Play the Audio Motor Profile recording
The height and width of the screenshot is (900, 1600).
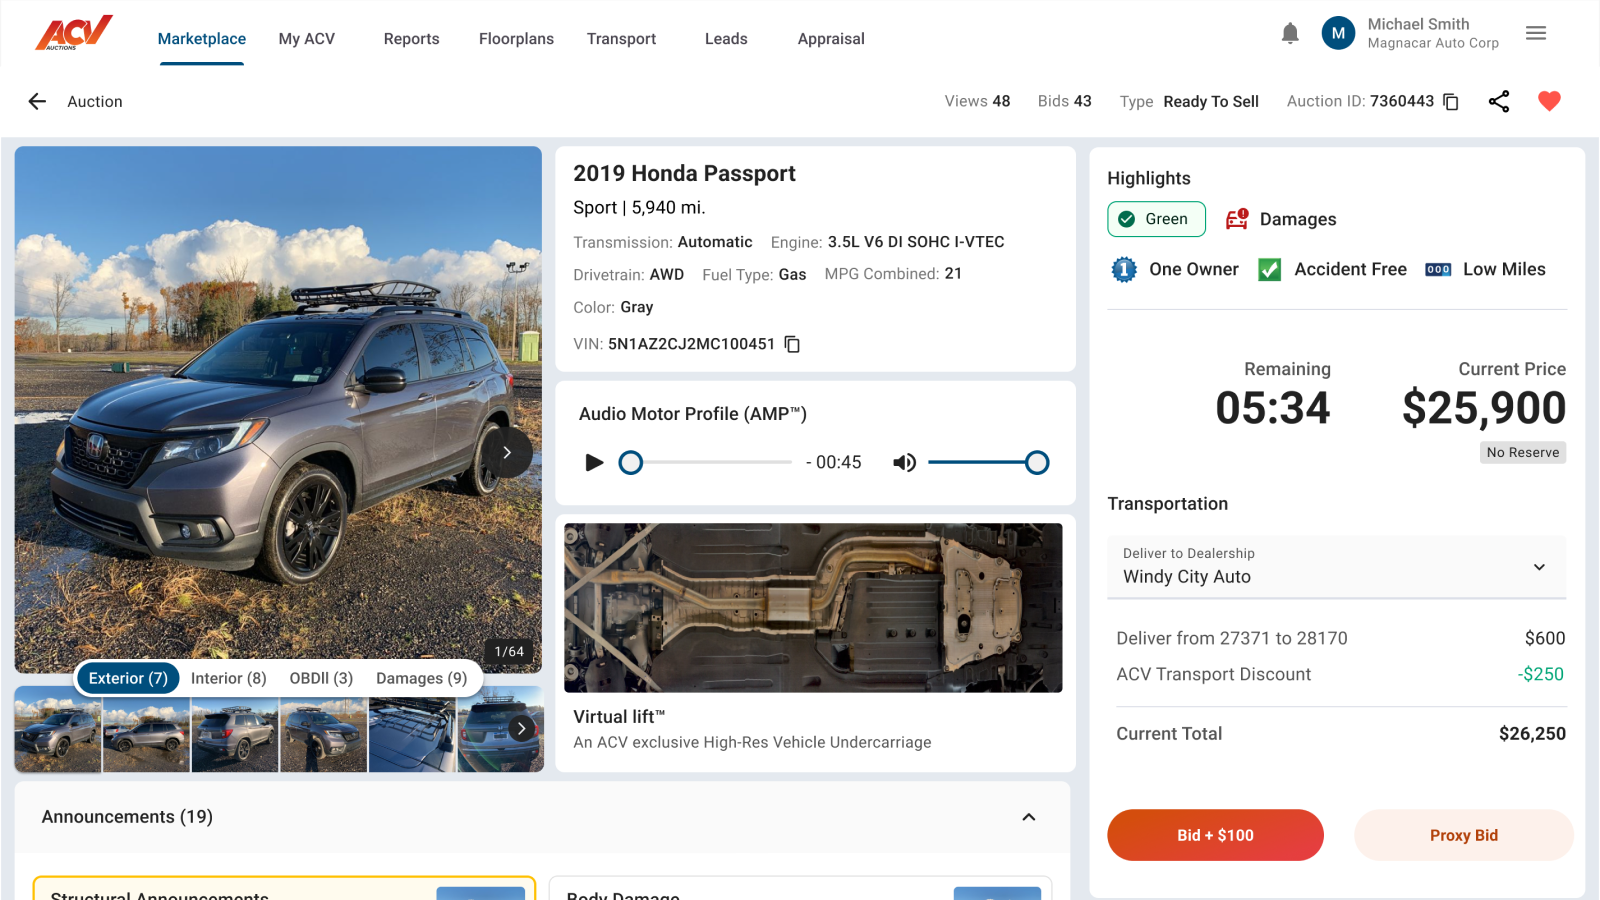coord(594,462)
